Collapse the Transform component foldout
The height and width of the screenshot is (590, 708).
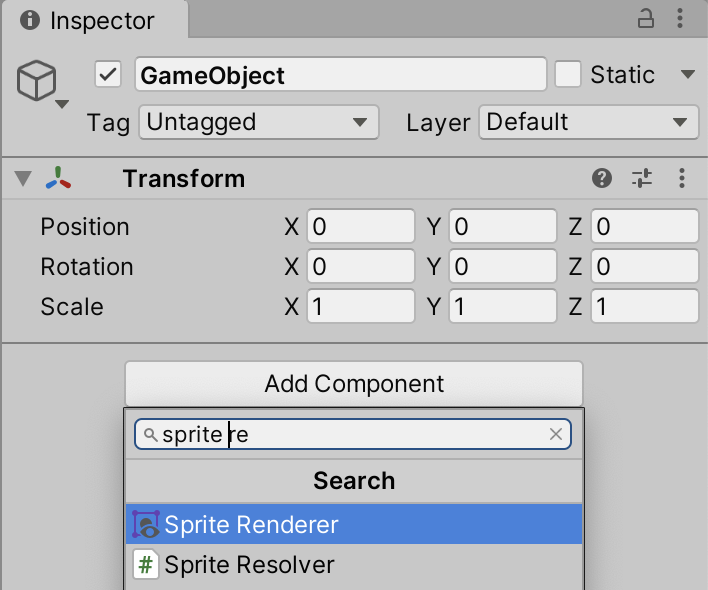(x=23, y=179)
